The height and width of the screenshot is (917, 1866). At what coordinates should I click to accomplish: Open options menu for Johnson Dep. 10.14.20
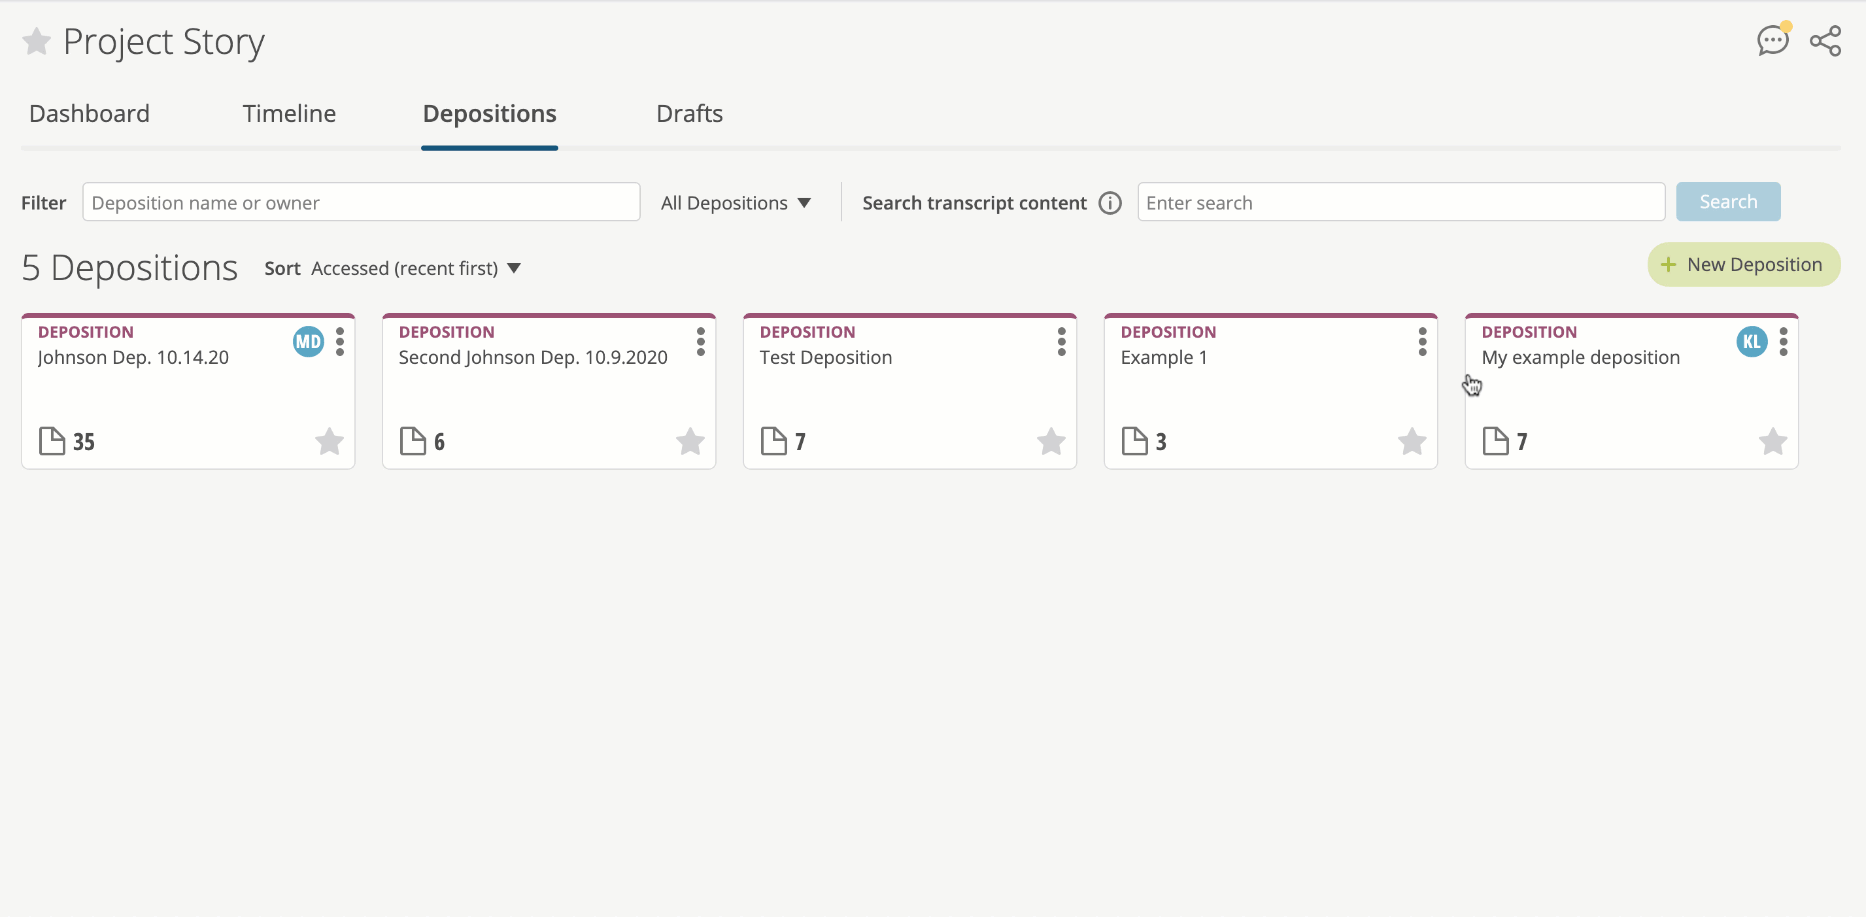340,342
